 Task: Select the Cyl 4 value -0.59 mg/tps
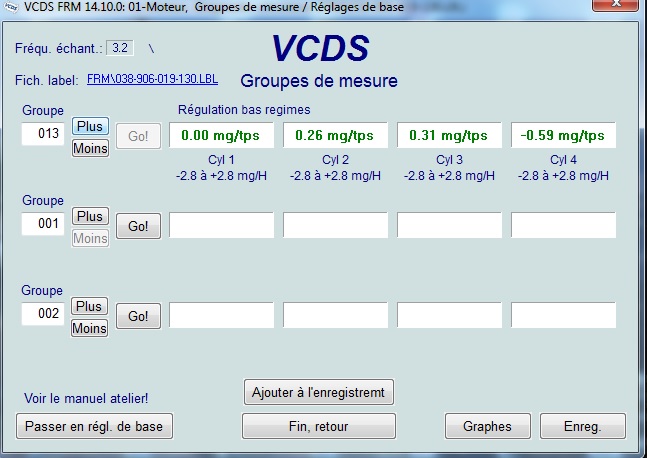click(x=563, y=135)
